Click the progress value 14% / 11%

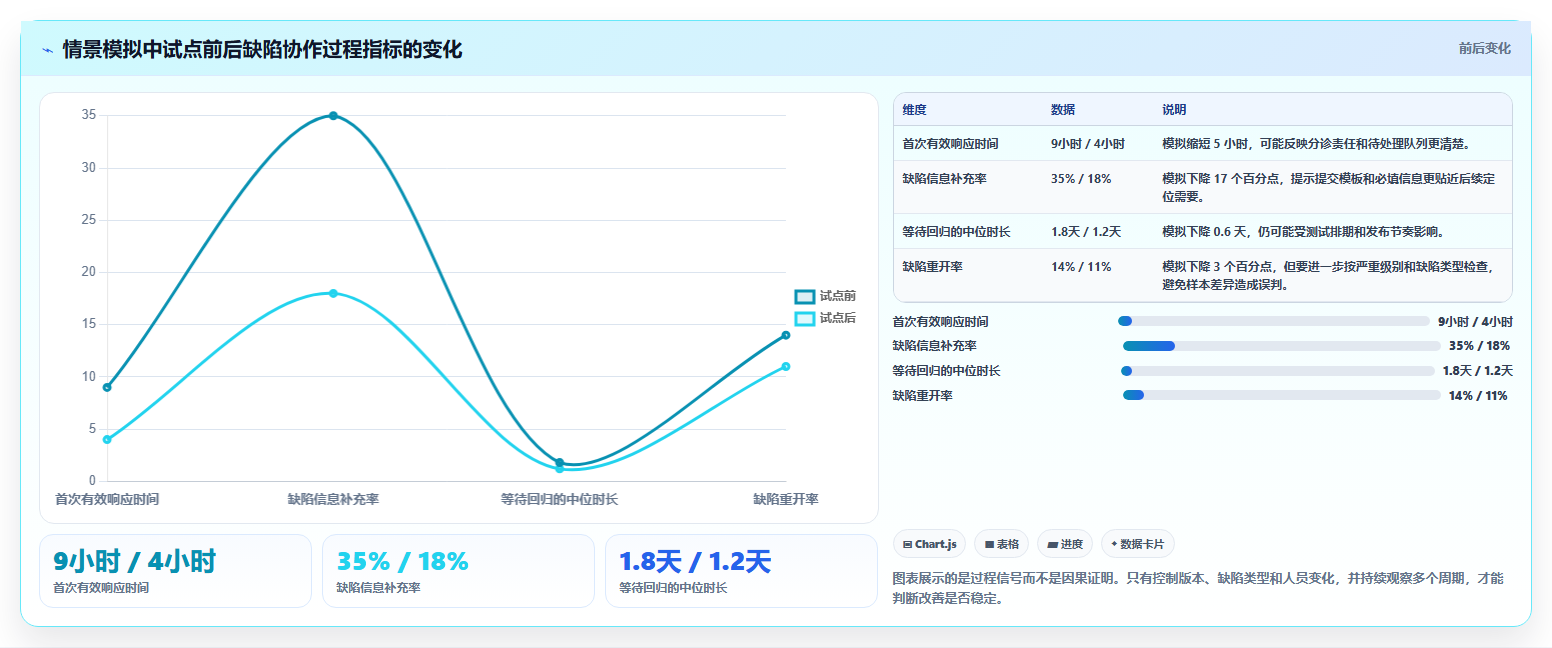click(x=1478, y=396)
